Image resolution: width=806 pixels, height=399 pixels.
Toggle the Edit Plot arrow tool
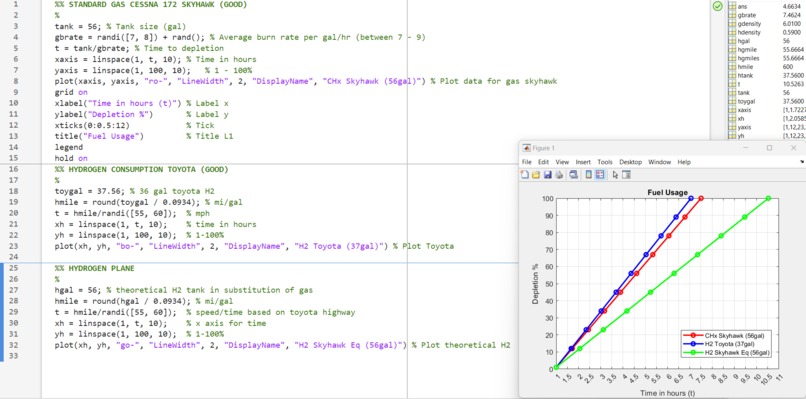[x=615, y=175]
